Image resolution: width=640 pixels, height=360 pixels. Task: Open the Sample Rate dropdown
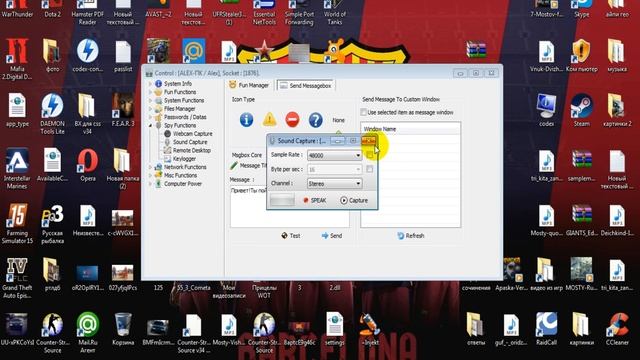(334, 155)
